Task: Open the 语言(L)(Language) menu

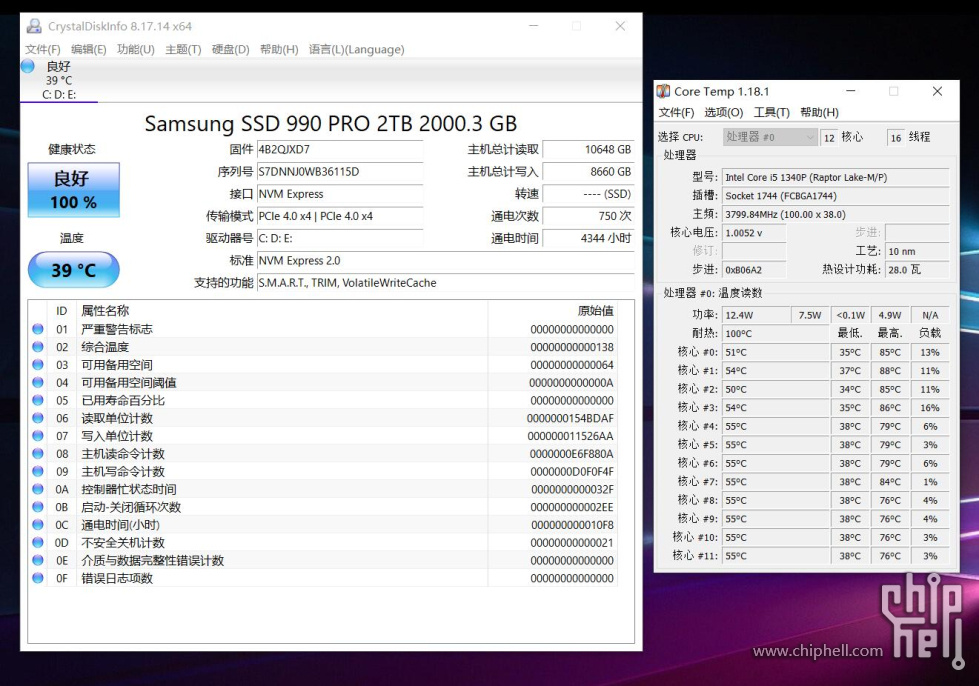Action: (x=357, y=49)
